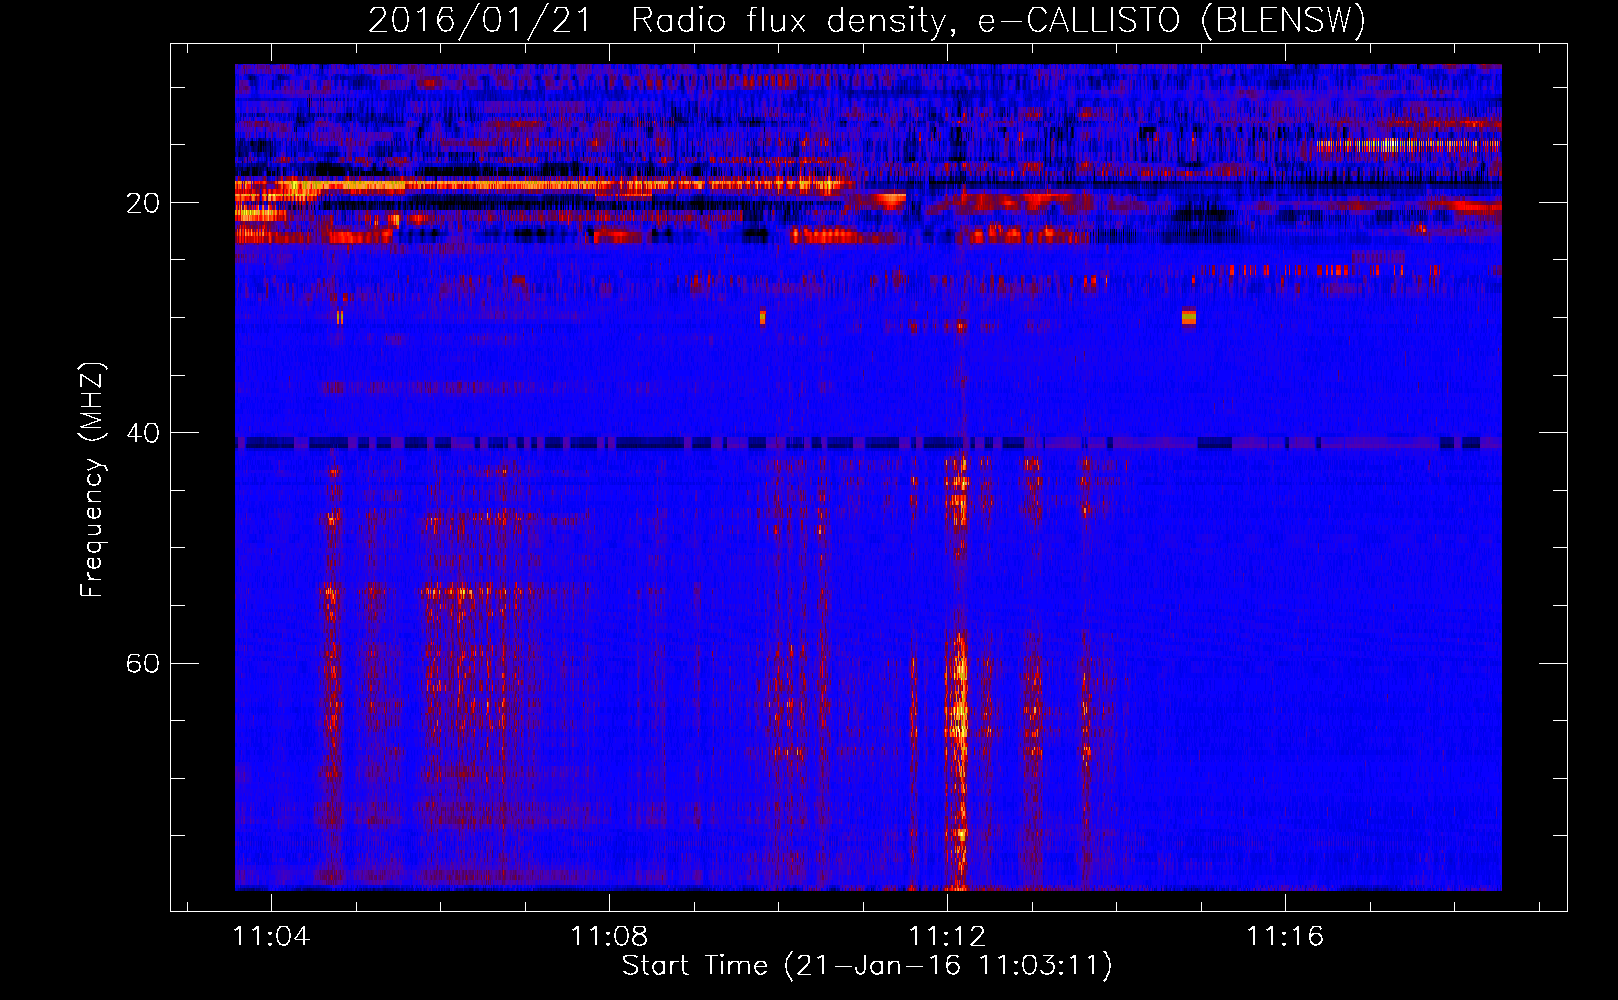1618x1000 pixels.
Task: Click the dark horizontal band near 41 MHz
Action: click(868, 442)
